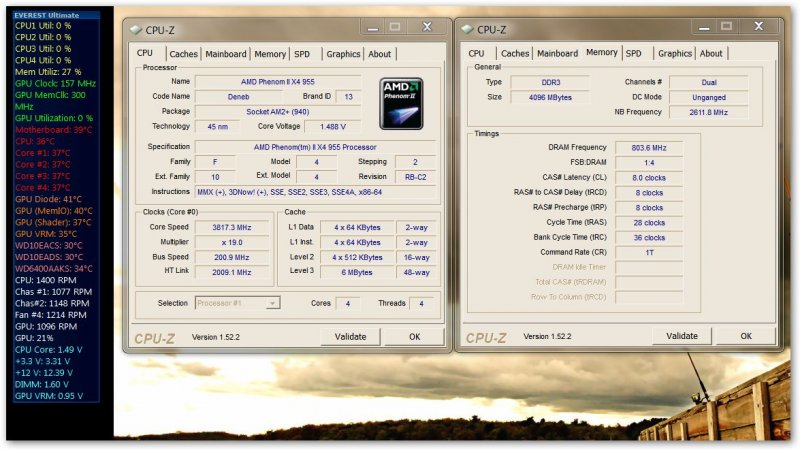
Task: Click the GPU Clock: 157 MHz reading
Action: click(x=55, y=83)
